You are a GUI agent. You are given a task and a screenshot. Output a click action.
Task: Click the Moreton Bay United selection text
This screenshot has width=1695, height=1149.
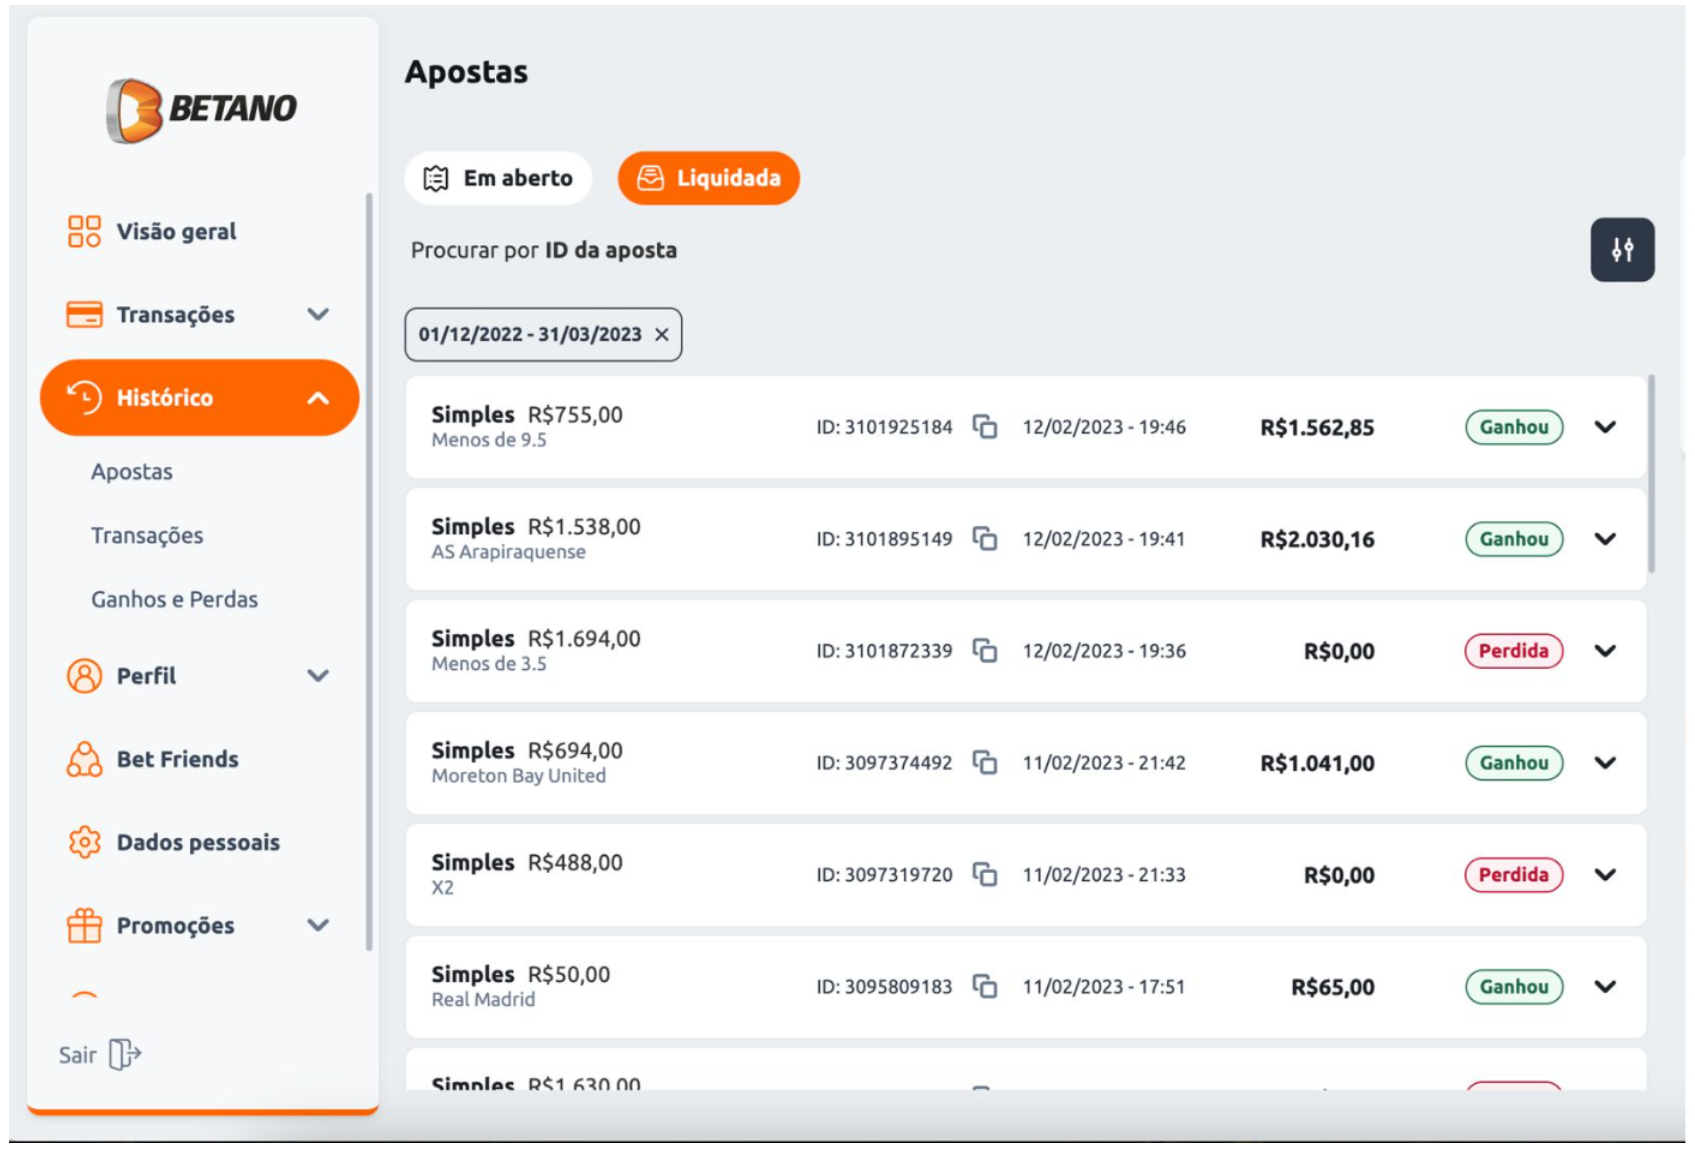click(519, 776)
